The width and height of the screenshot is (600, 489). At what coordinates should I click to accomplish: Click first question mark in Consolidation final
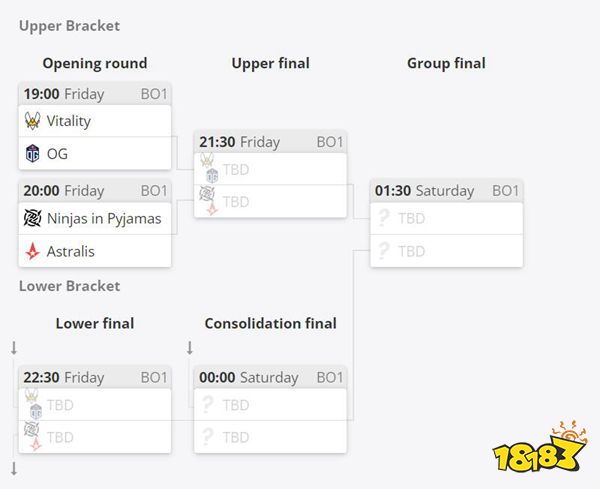(207, 405)
